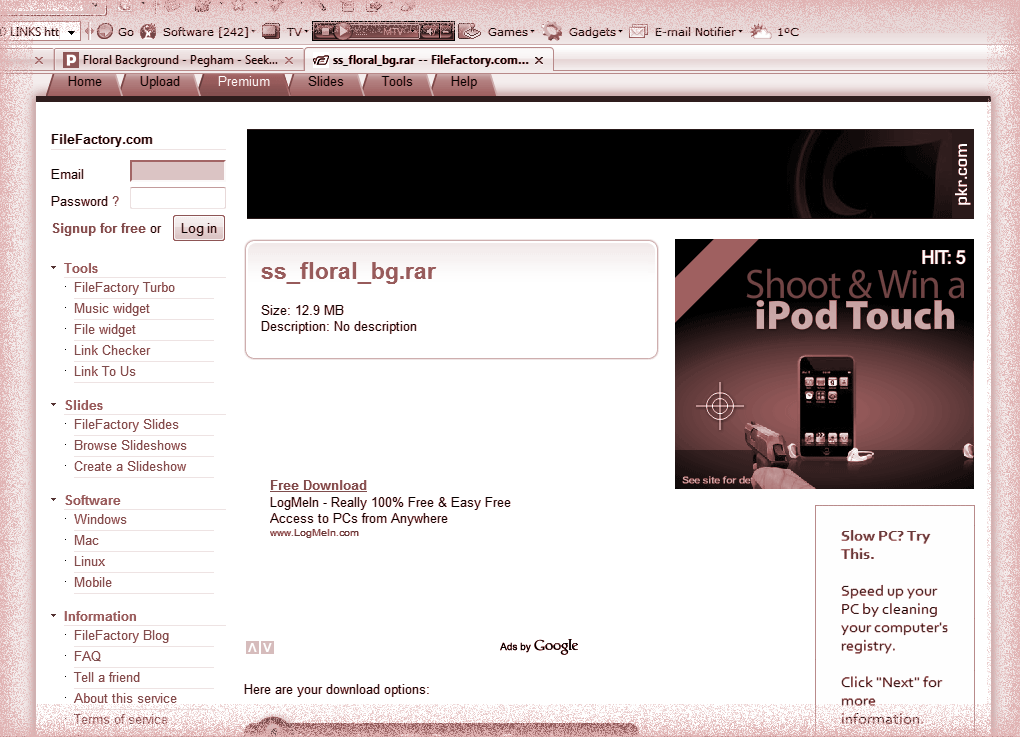This screenshot has height=737, width=1020.
Task: Open the Software [242] dropdown
Action: (253, 32)
